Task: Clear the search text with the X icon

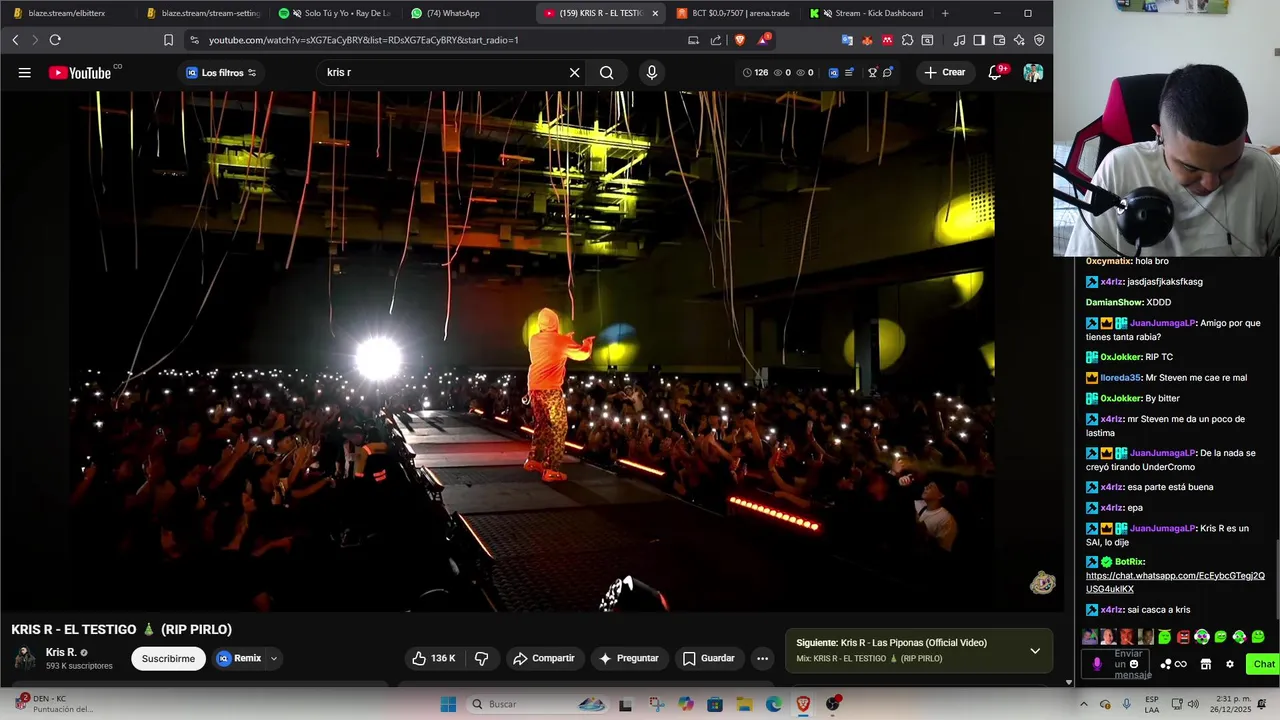Action: 574,72
